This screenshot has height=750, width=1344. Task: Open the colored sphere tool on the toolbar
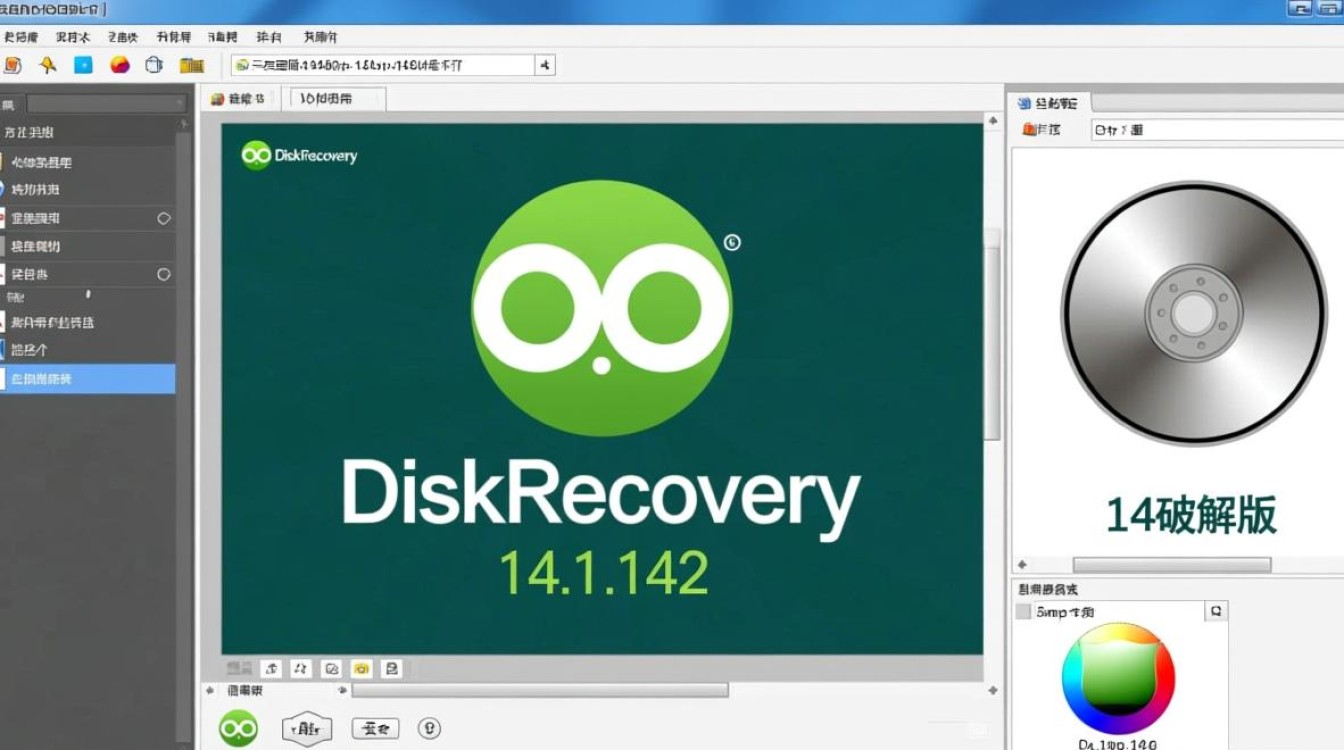[118, 64]
